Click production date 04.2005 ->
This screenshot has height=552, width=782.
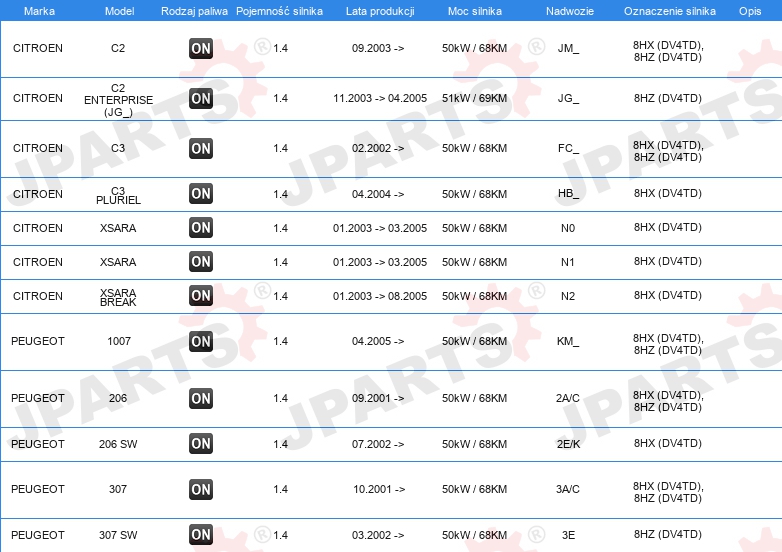pos(378,341)
